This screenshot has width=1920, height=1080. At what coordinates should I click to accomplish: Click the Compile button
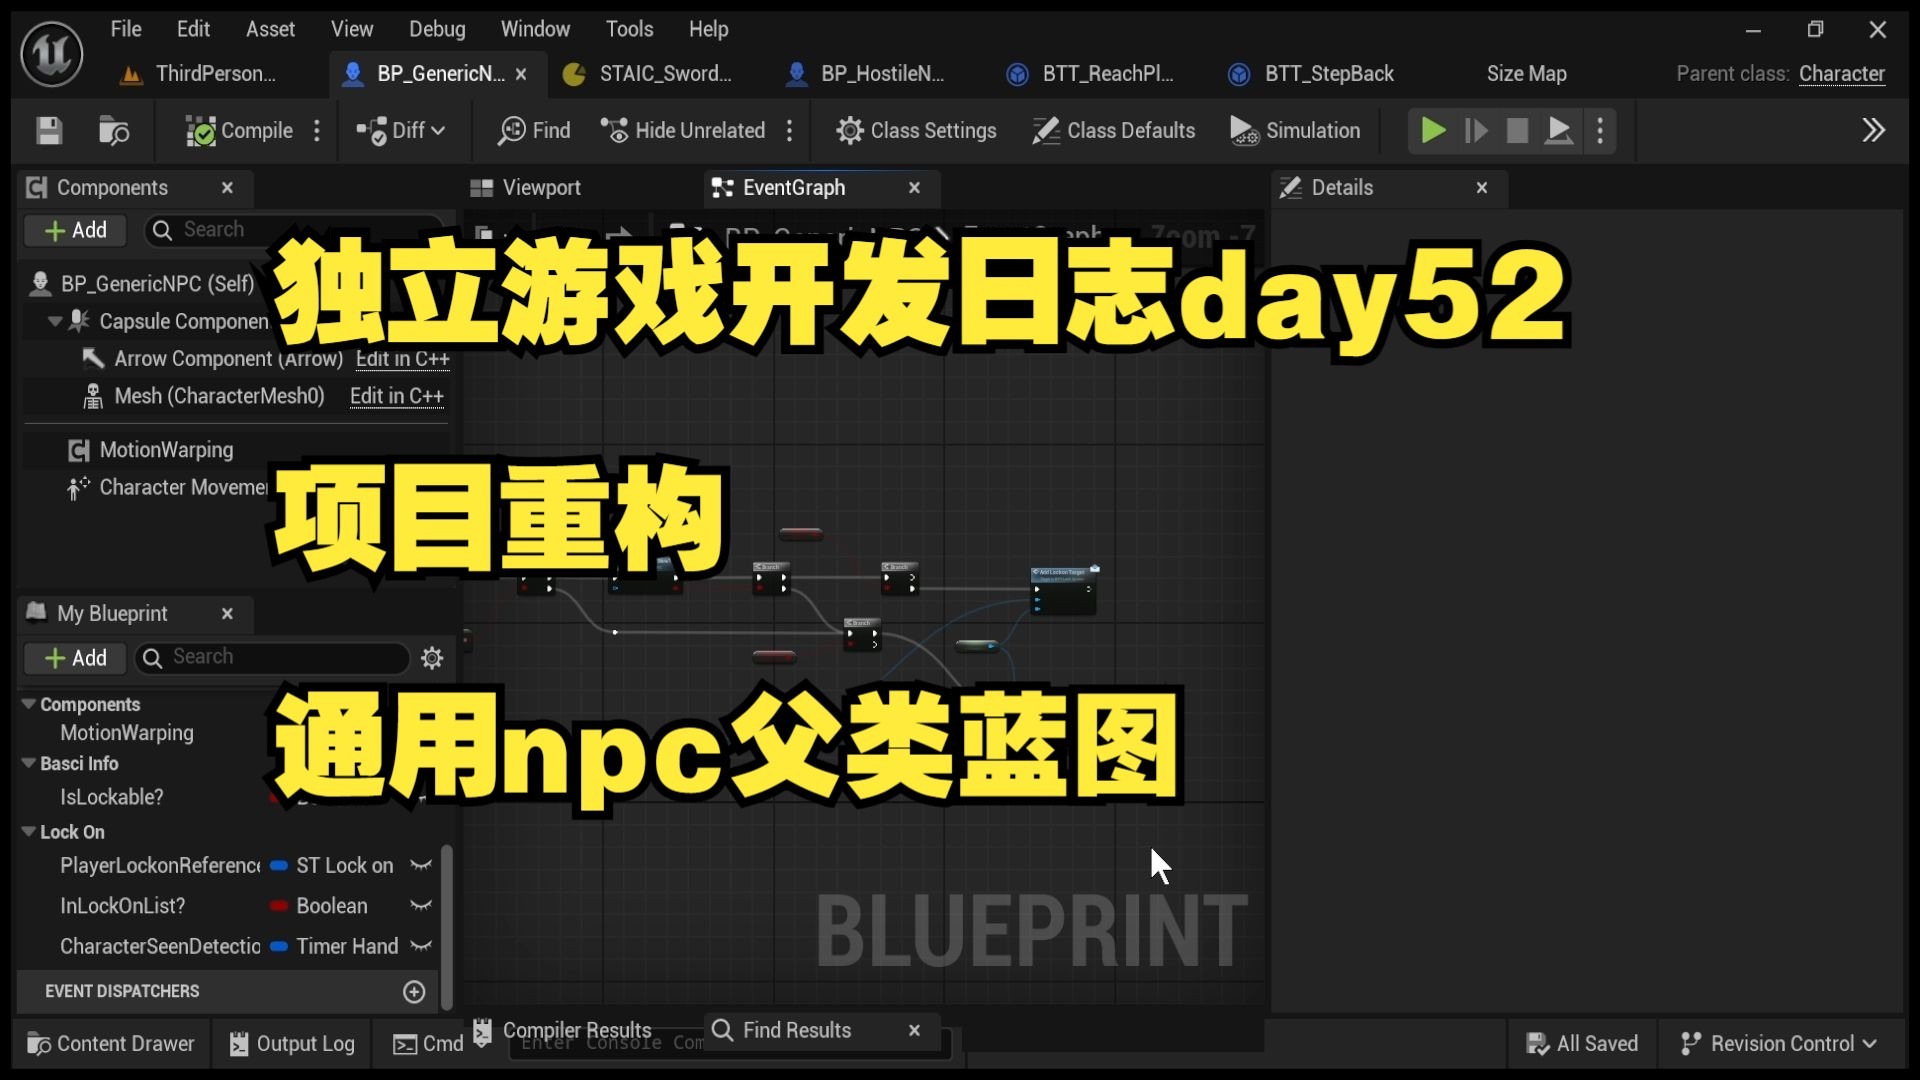(240, 131)
